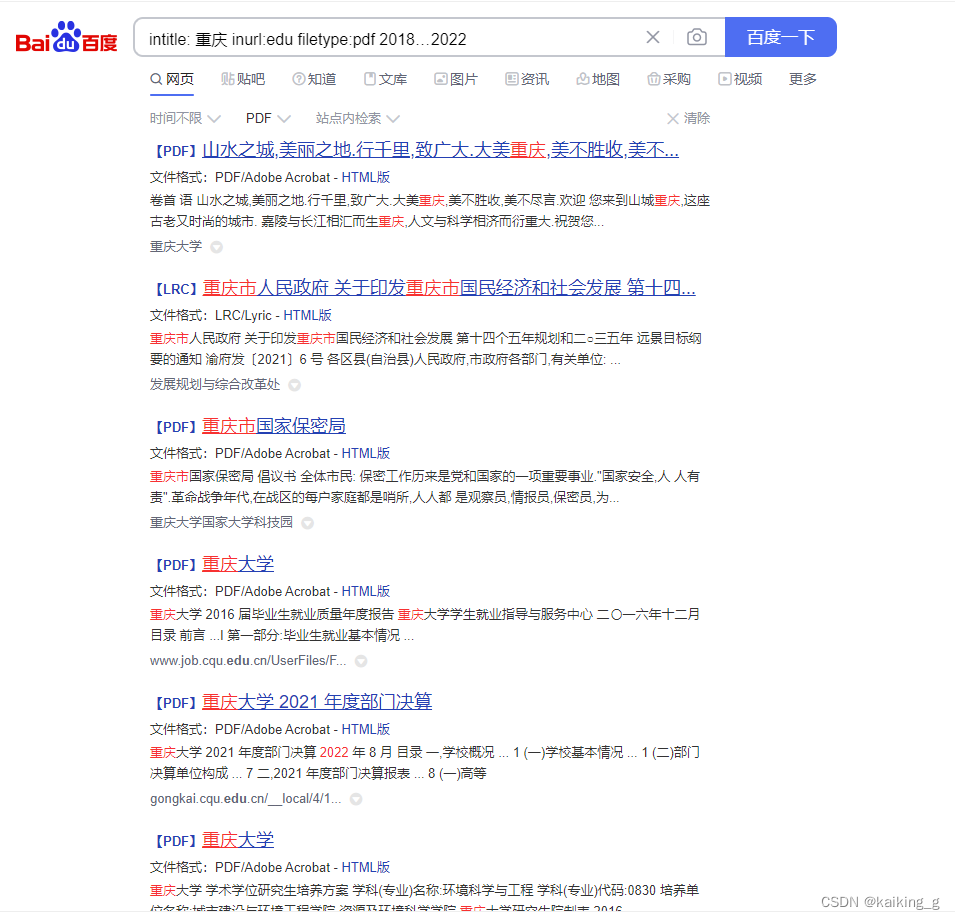This screenshot has height=919, width=955.
Task: Open the 图片 tab
Action: click(x=456, y=79)
